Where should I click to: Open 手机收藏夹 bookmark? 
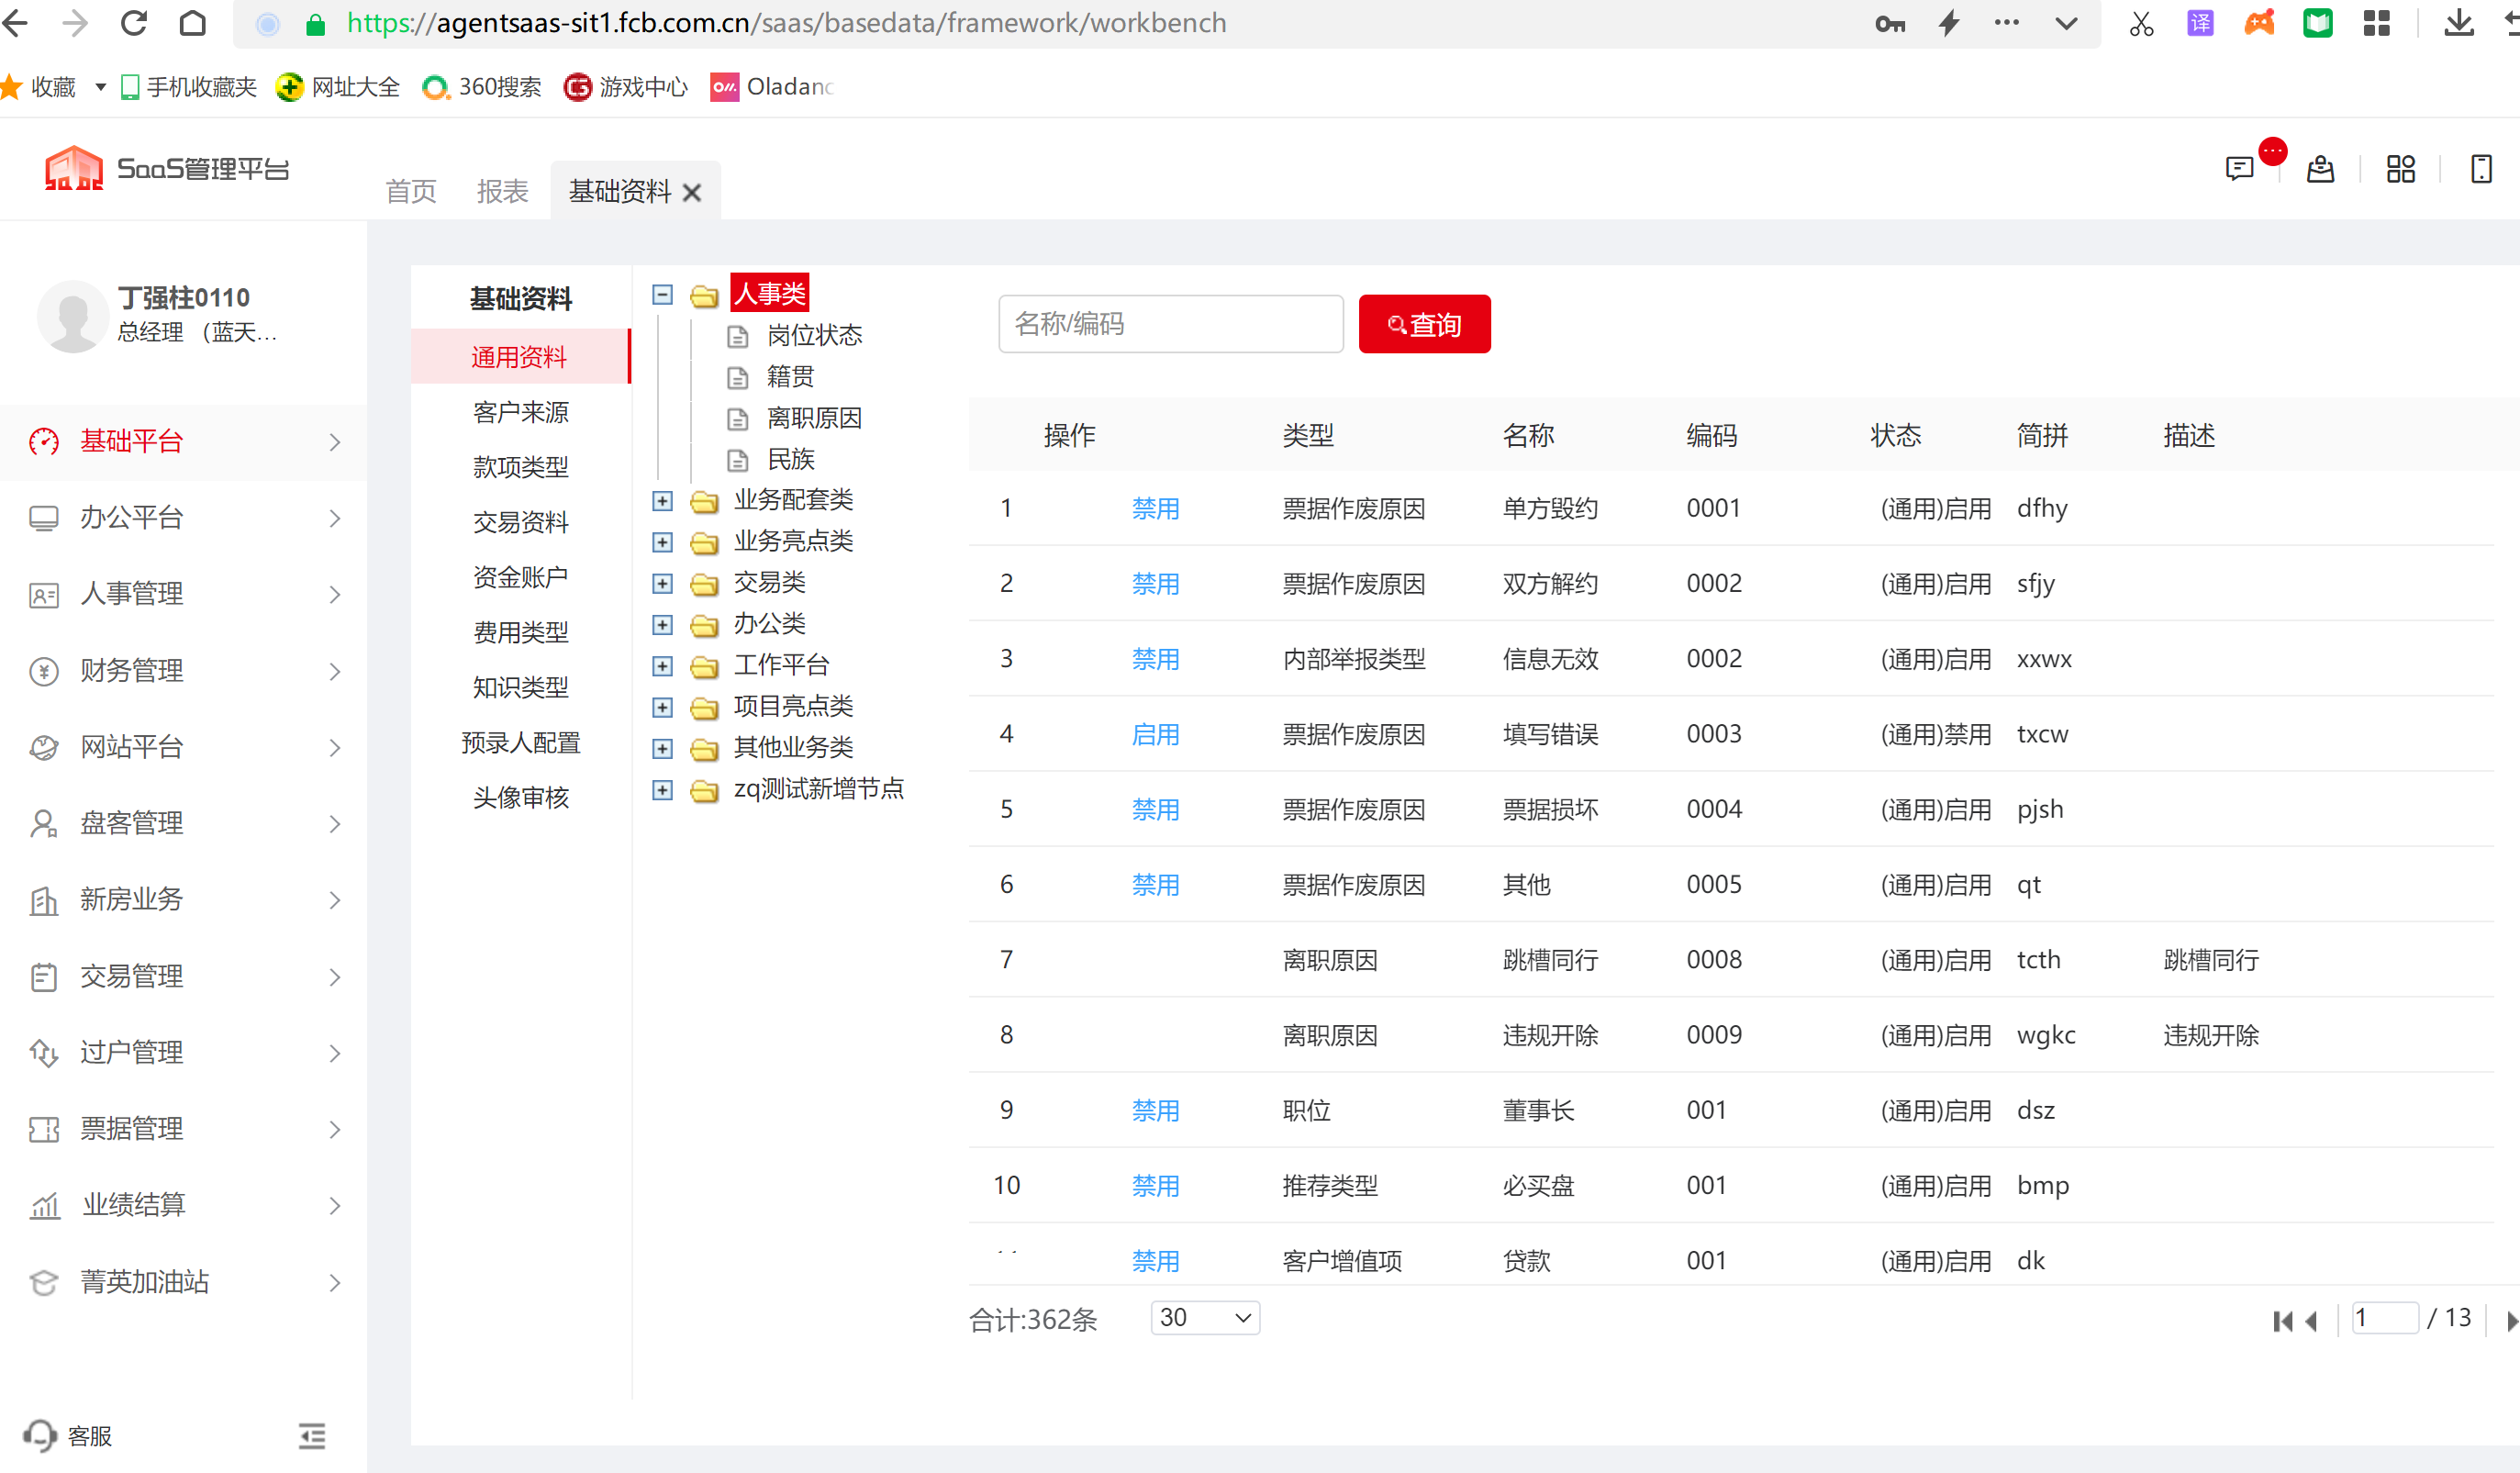point(188,87)
